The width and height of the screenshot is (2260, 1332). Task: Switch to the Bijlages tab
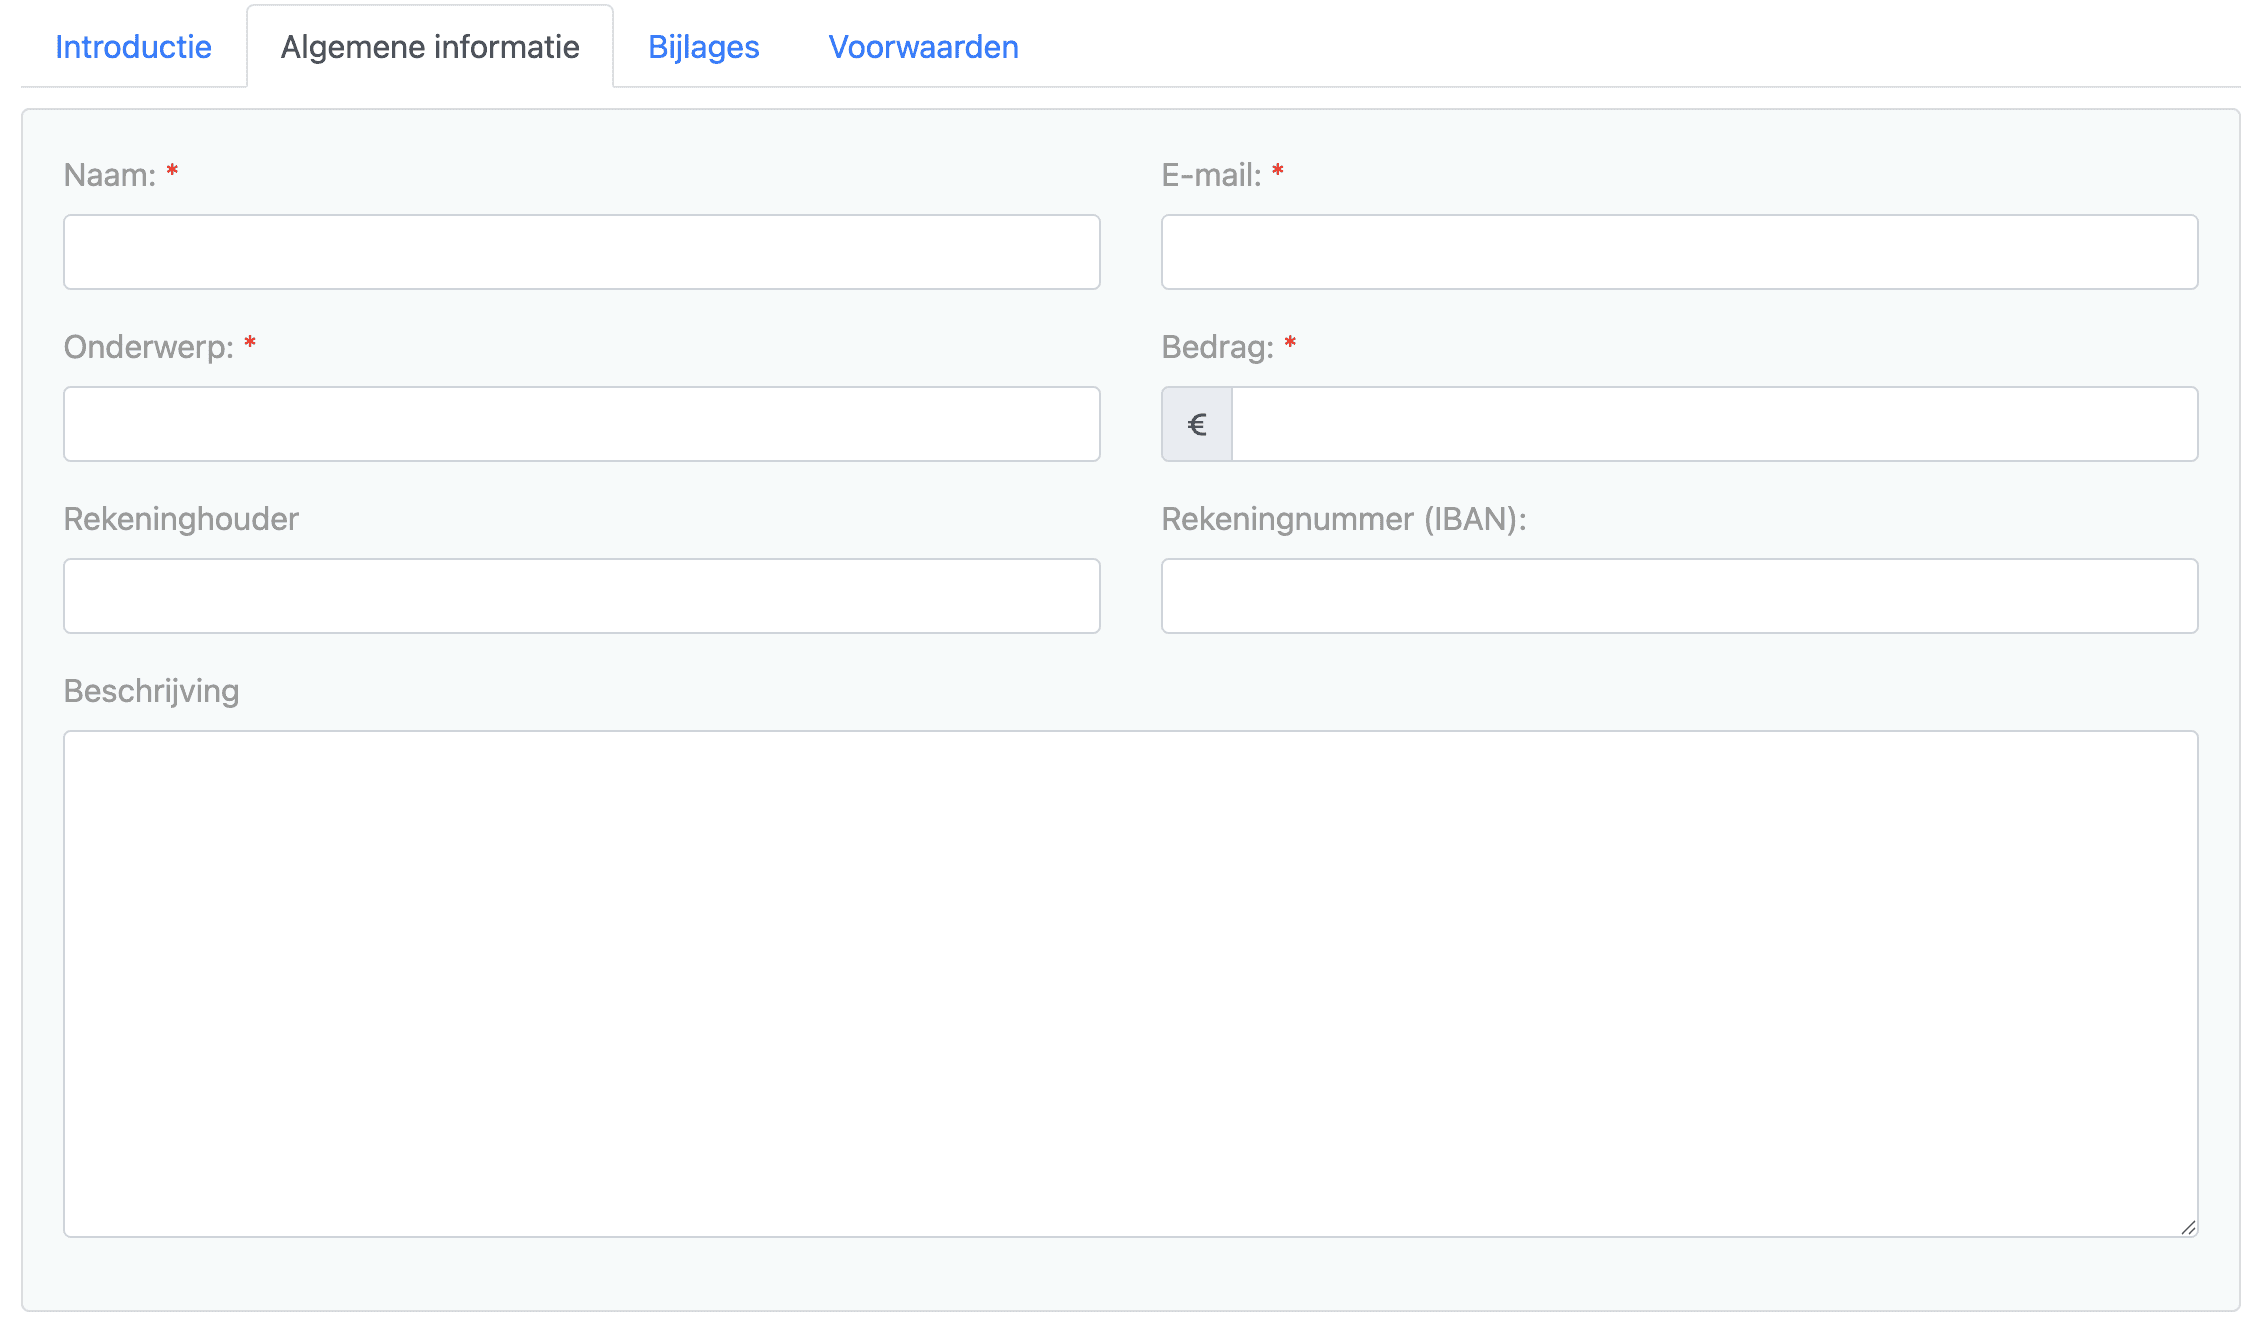(x=703, y=47)
